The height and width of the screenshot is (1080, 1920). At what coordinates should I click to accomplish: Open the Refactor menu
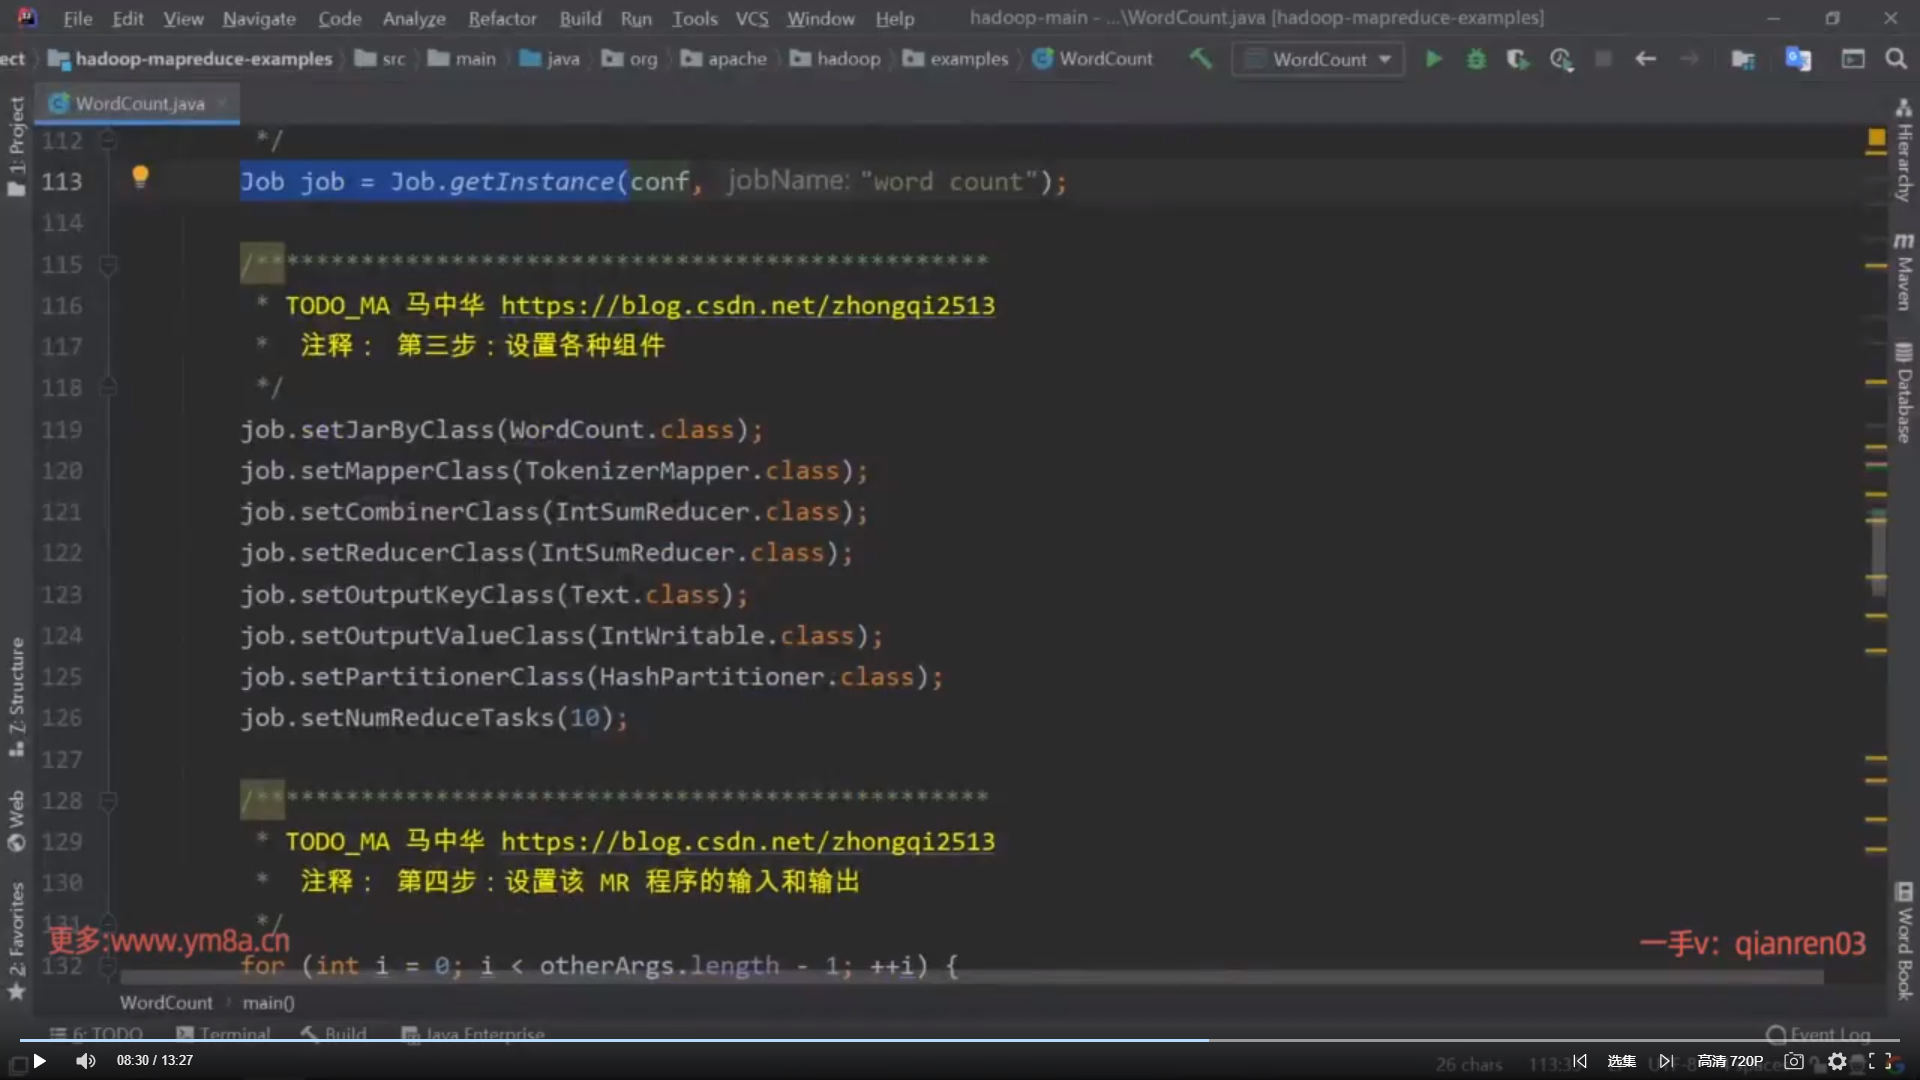(x=502, y=18)
